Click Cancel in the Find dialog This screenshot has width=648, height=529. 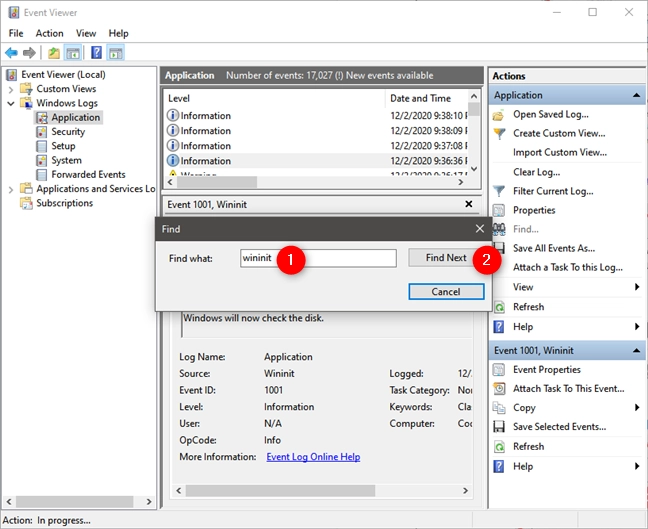coord(446,292)
